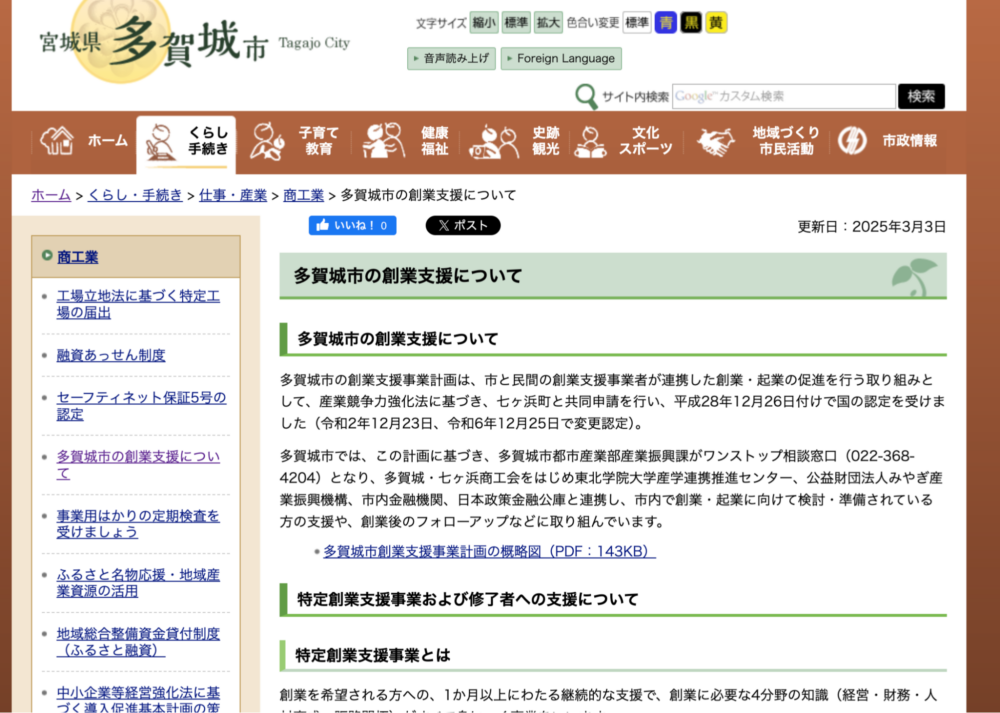Open セーフティネット保証5号の認定 sidebar link
Viewport: 1000px width, 713px height.
[x=142, y=406]
